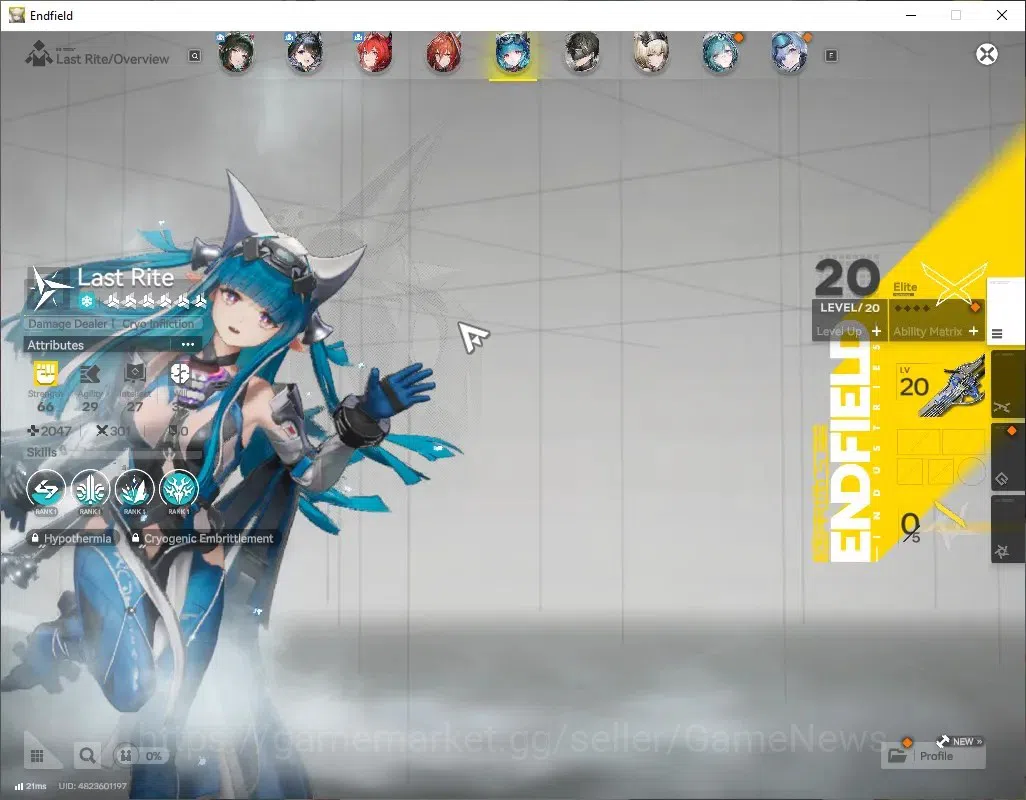Click the Last Rite/Overview breadcrumb icon
The height and width of the screenshot is (800, 1026).
point(38,54)
